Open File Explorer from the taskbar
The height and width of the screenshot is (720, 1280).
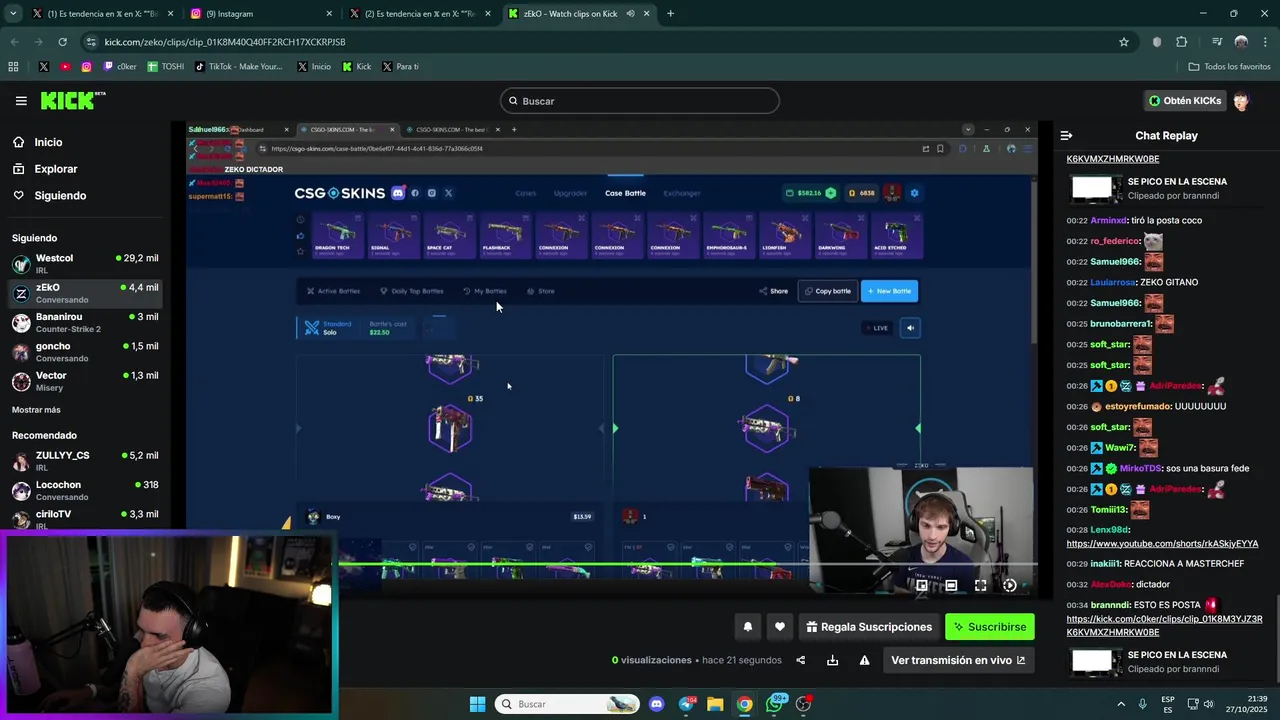tap(715, 704)
